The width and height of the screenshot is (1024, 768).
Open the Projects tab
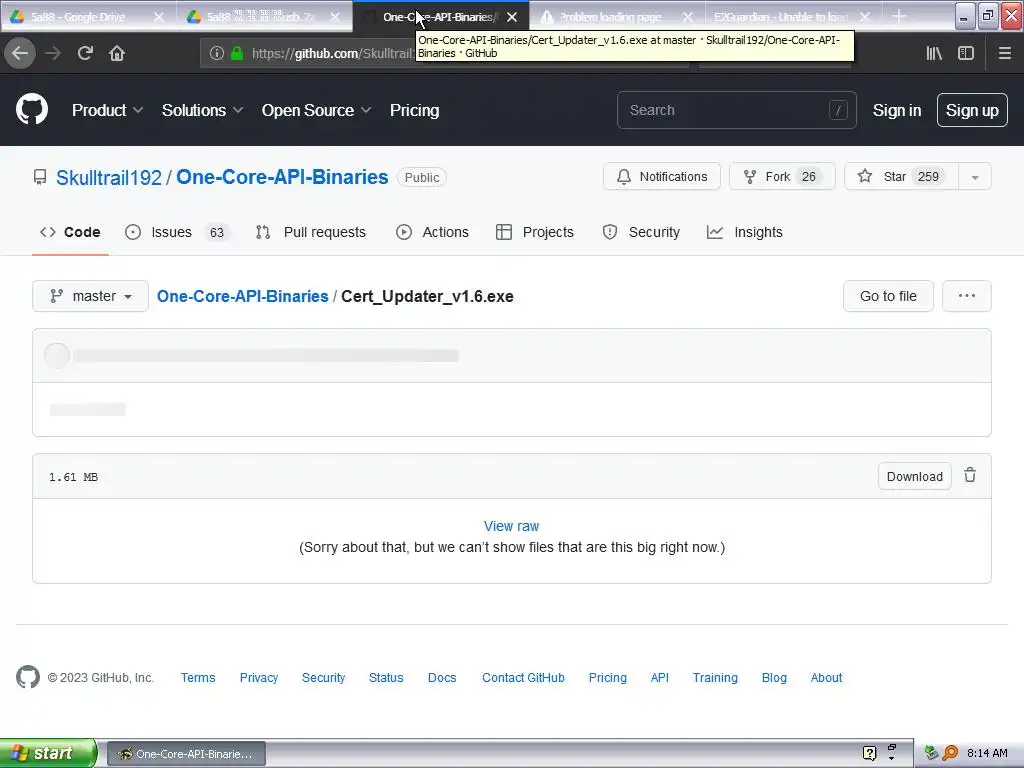535,232
